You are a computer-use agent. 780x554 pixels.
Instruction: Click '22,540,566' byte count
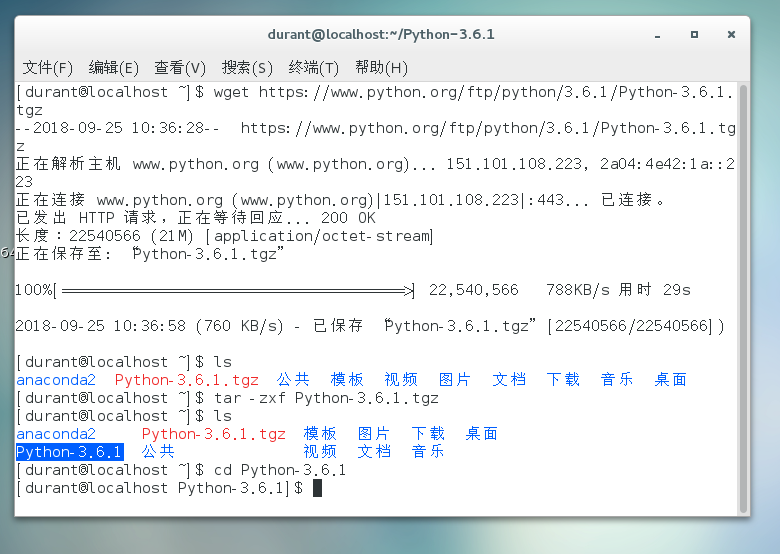pos(474,290)
